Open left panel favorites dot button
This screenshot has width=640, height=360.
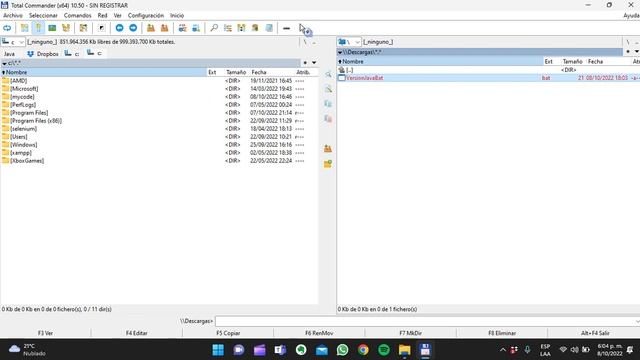[x=305, y=63]
